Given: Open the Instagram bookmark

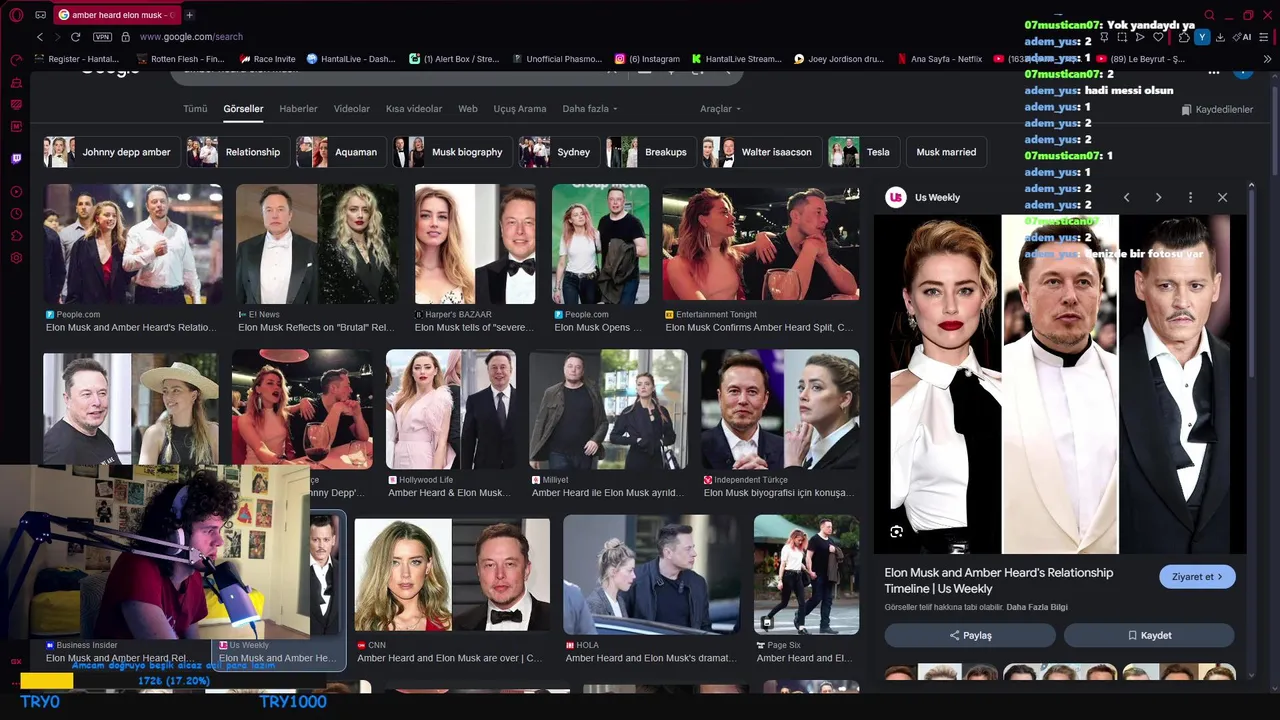Looking at the screenshot, I should pos(647,59).
